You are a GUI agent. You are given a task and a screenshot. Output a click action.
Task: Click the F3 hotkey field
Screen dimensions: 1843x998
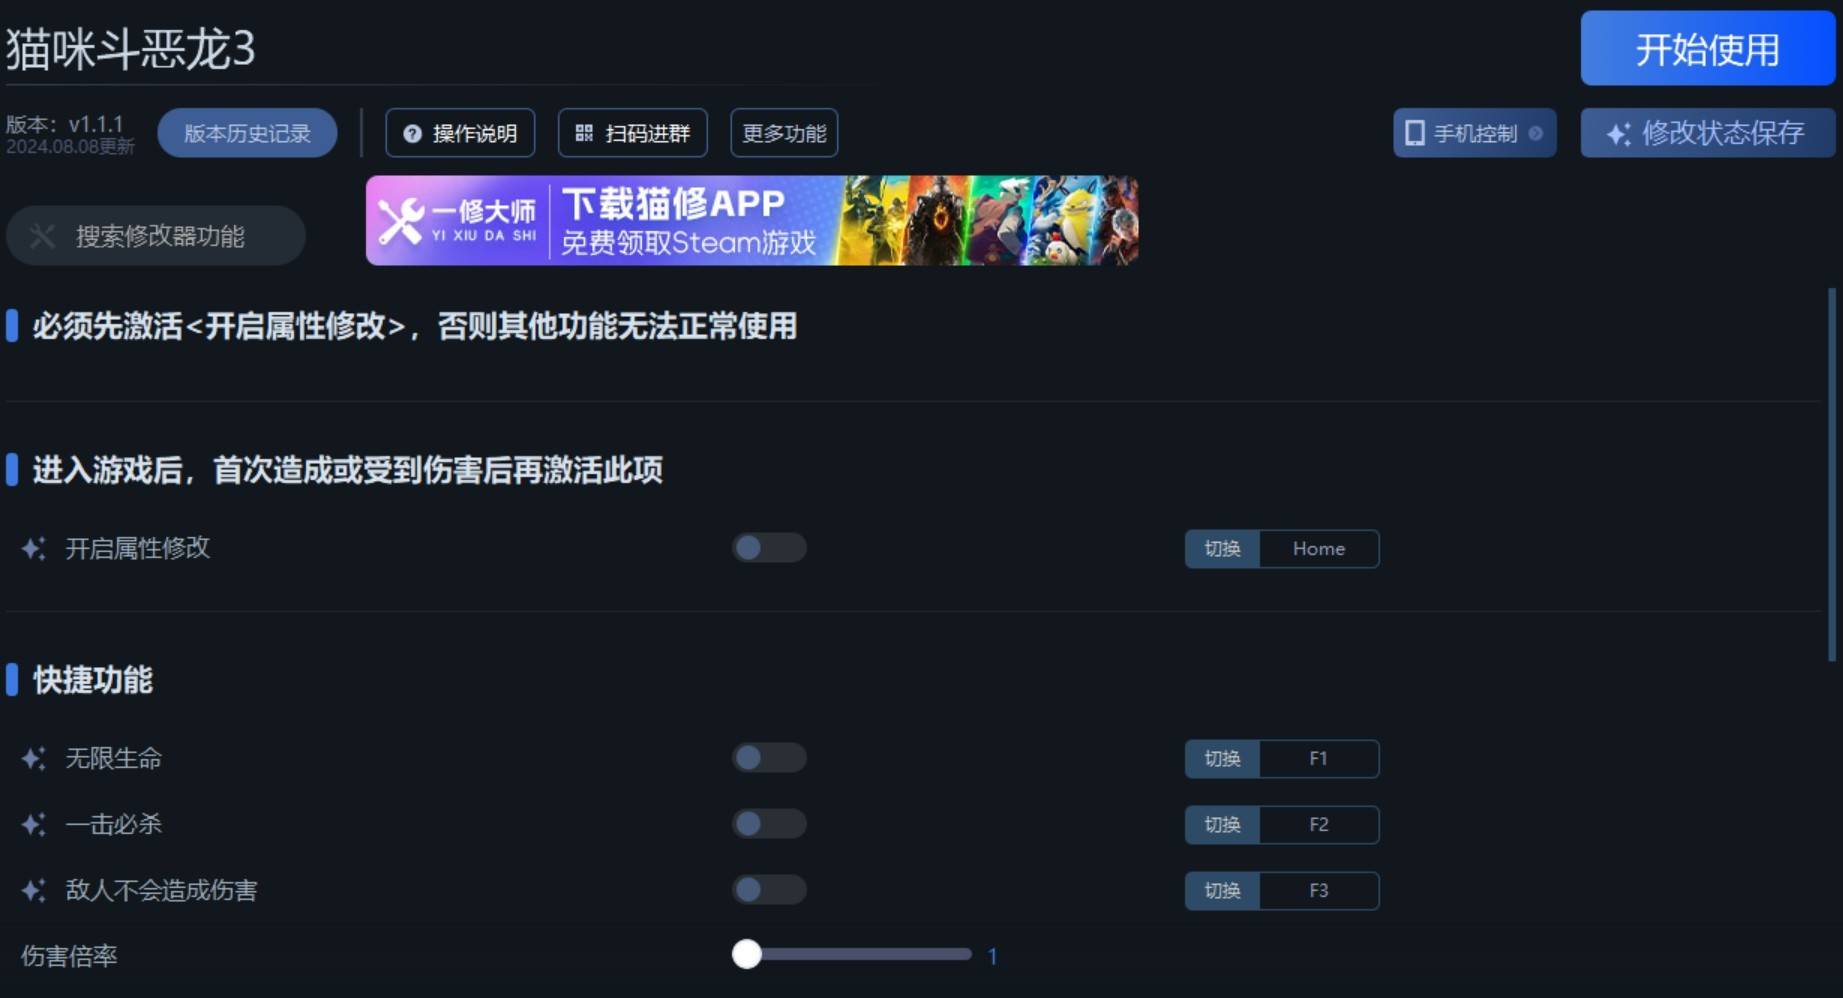1319,891
